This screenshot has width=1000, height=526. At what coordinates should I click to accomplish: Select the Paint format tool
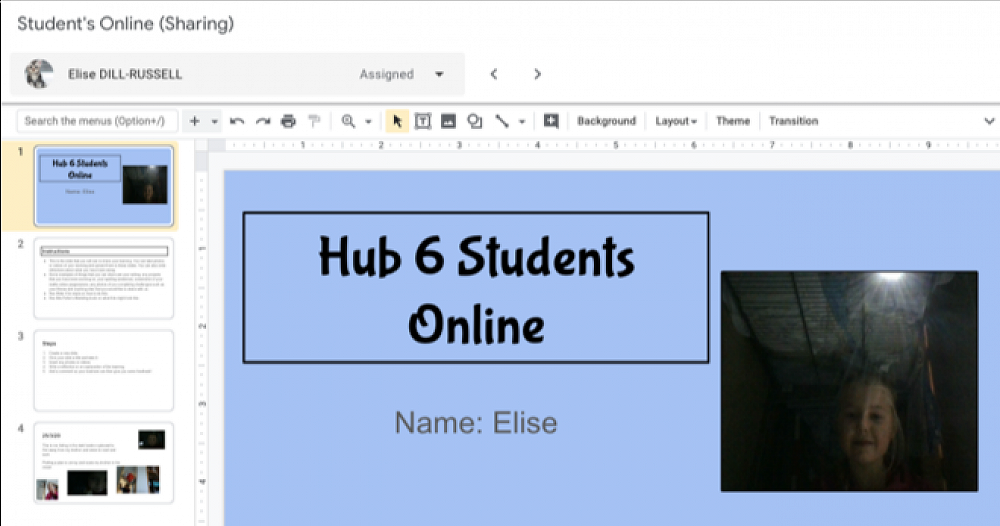[314, 121]
